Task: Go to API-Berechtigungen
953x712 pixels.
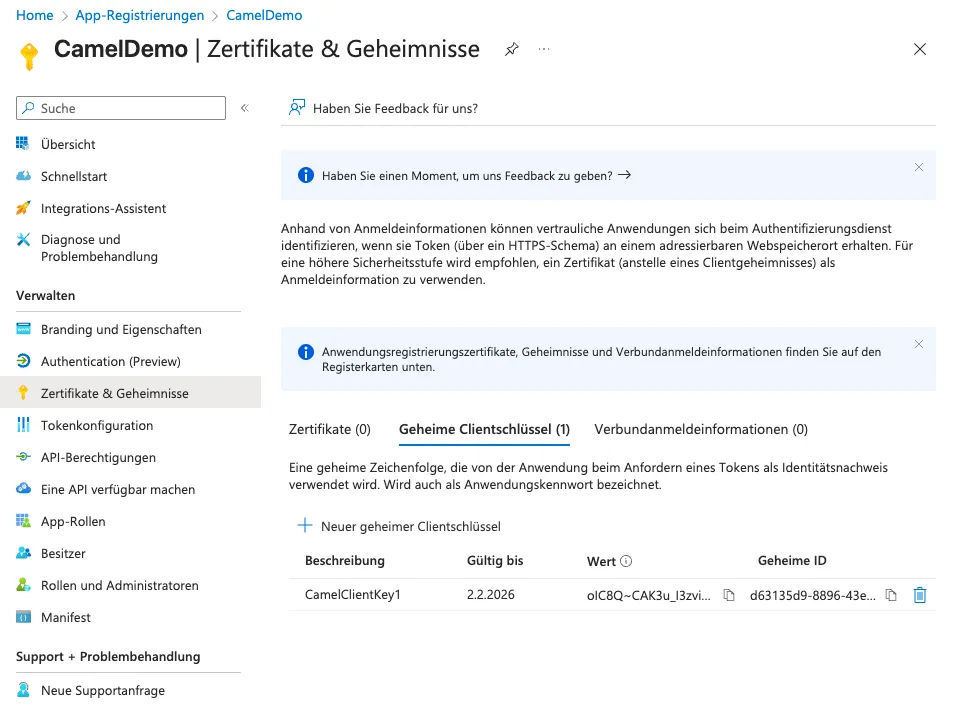Action: [98, 457]
